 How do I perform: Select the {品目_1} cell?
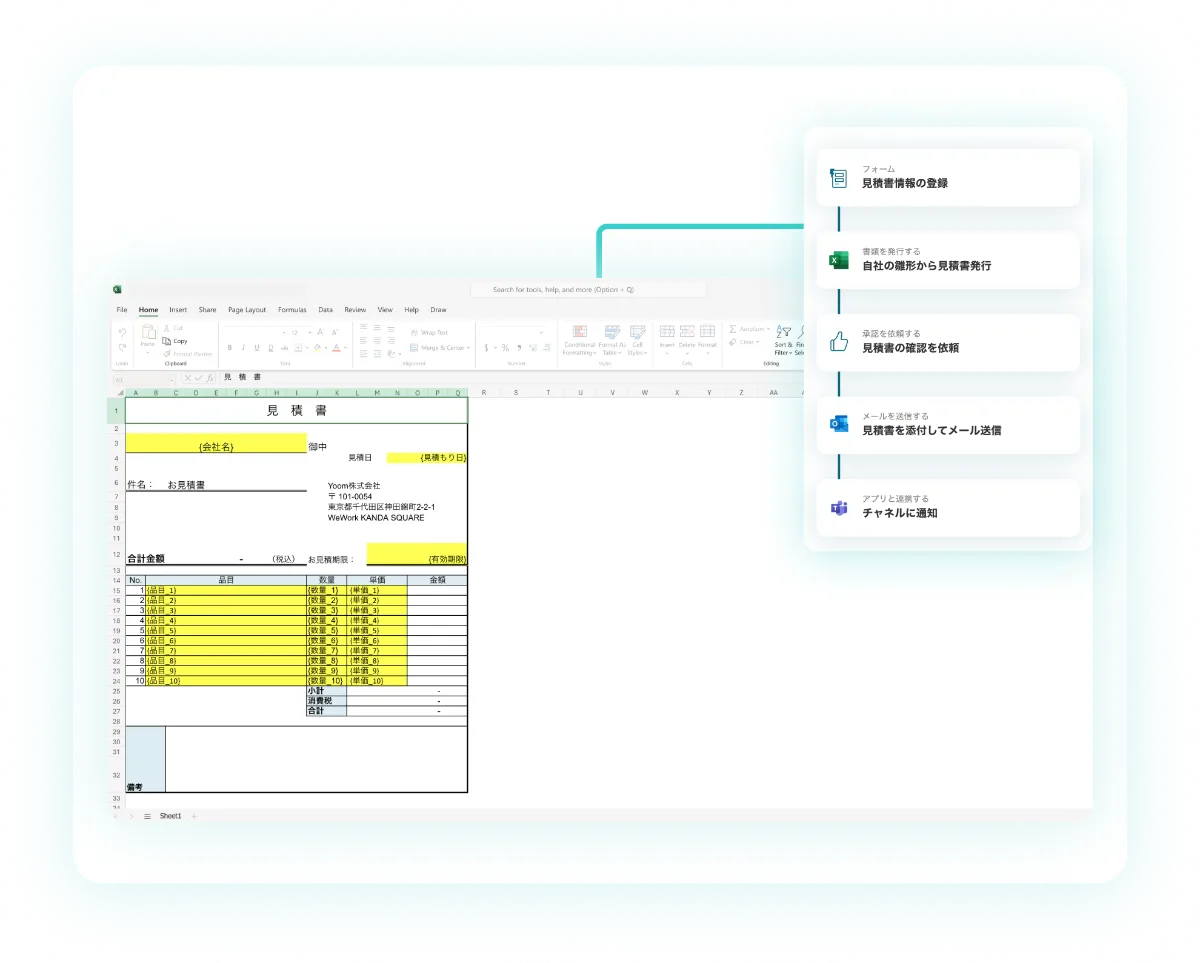(226, 590)
